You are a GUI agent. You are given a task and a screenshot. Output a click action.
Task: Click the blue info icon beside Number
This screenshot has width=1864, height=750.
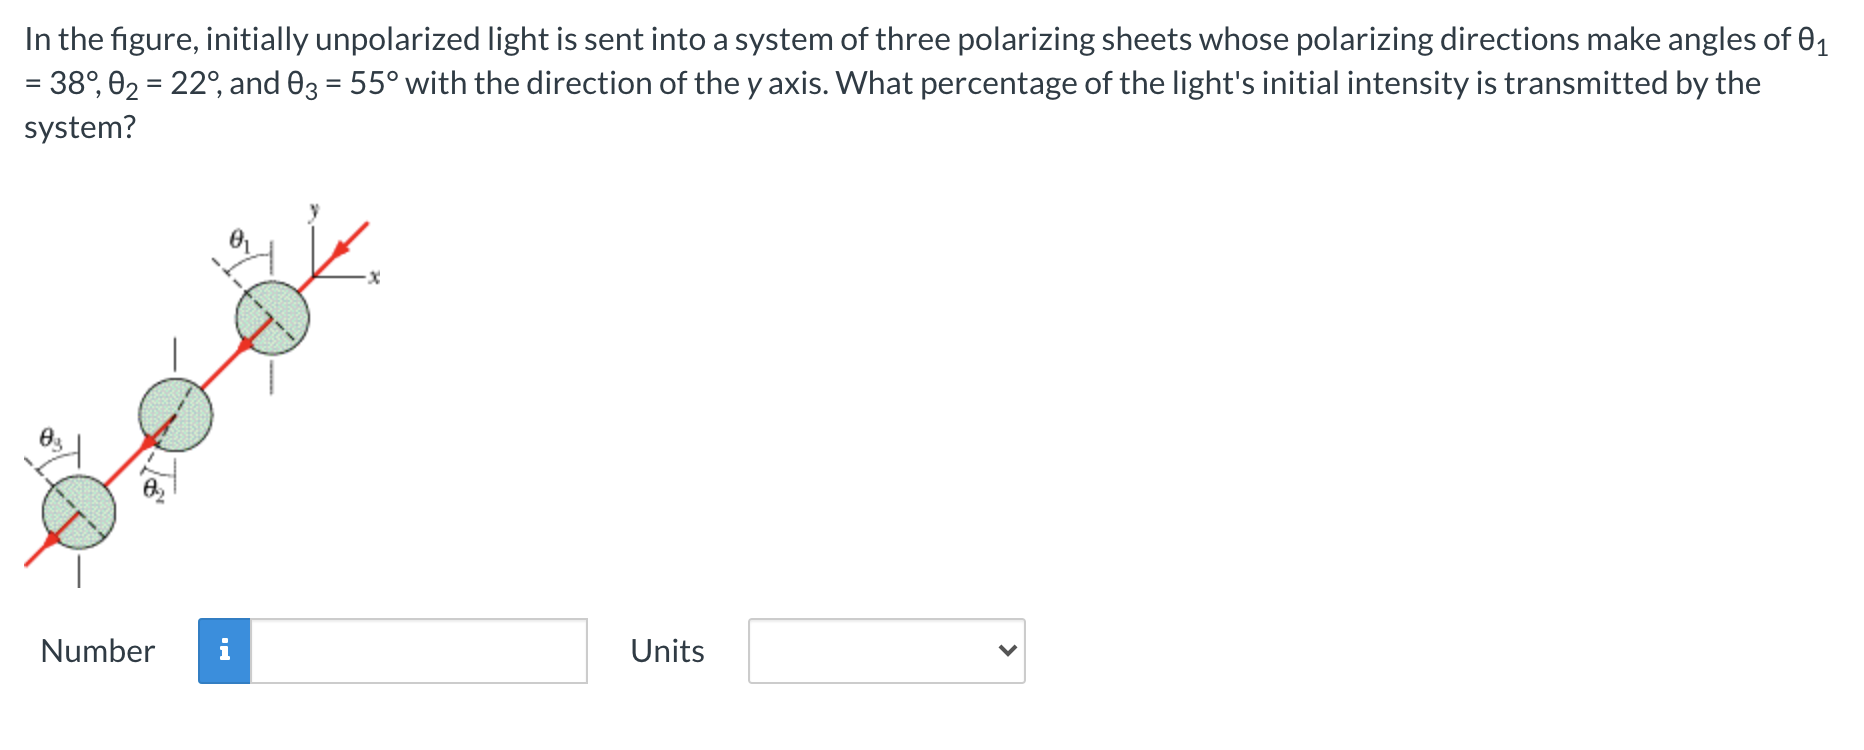[x=224, y=651]
